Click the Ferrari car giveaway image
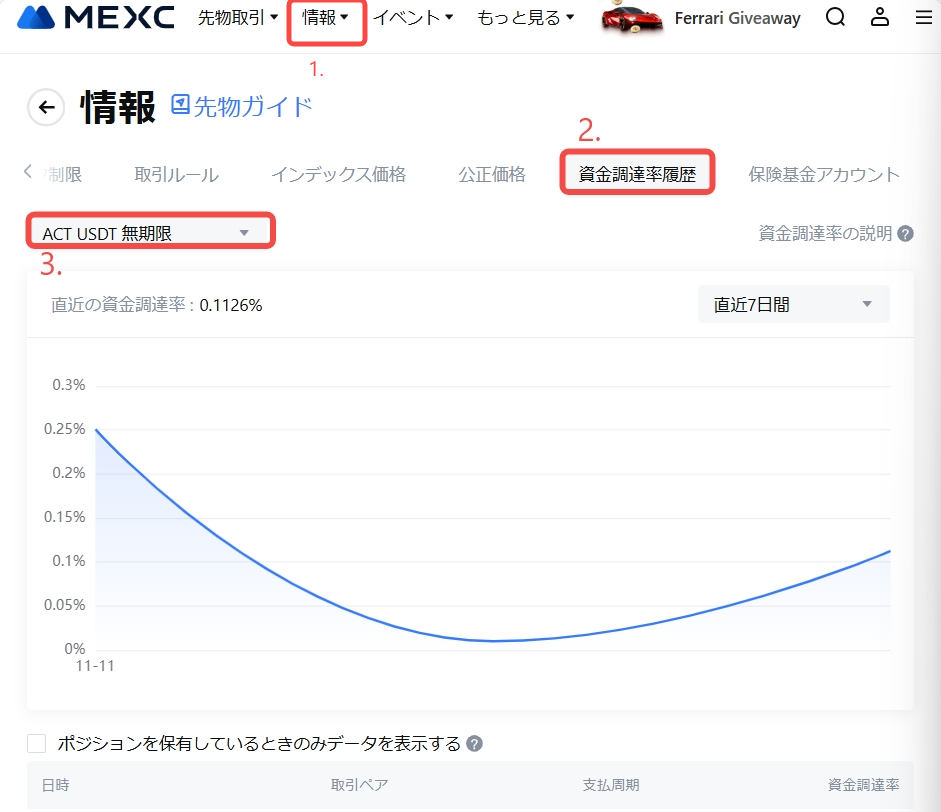Screen dimensions: 941x812 [x=632, y=18]
